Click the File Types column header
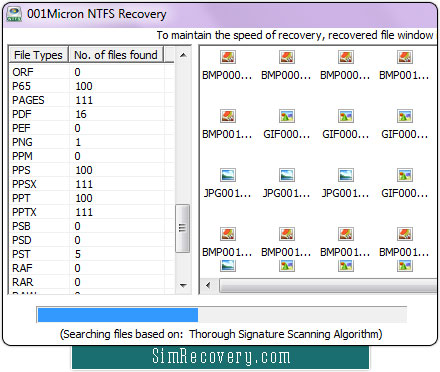The height and width of the screenshot is (372, 440). (38, 55)
